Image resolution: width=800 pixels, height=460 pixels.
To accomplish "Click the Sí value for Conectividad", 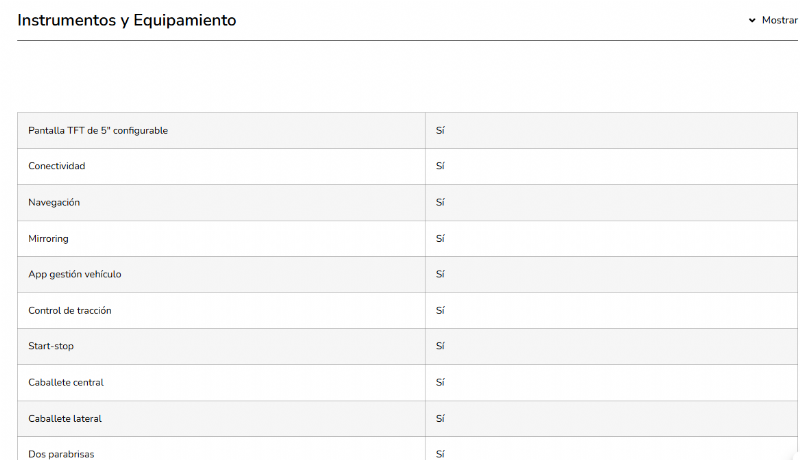I will pos(440,166).
